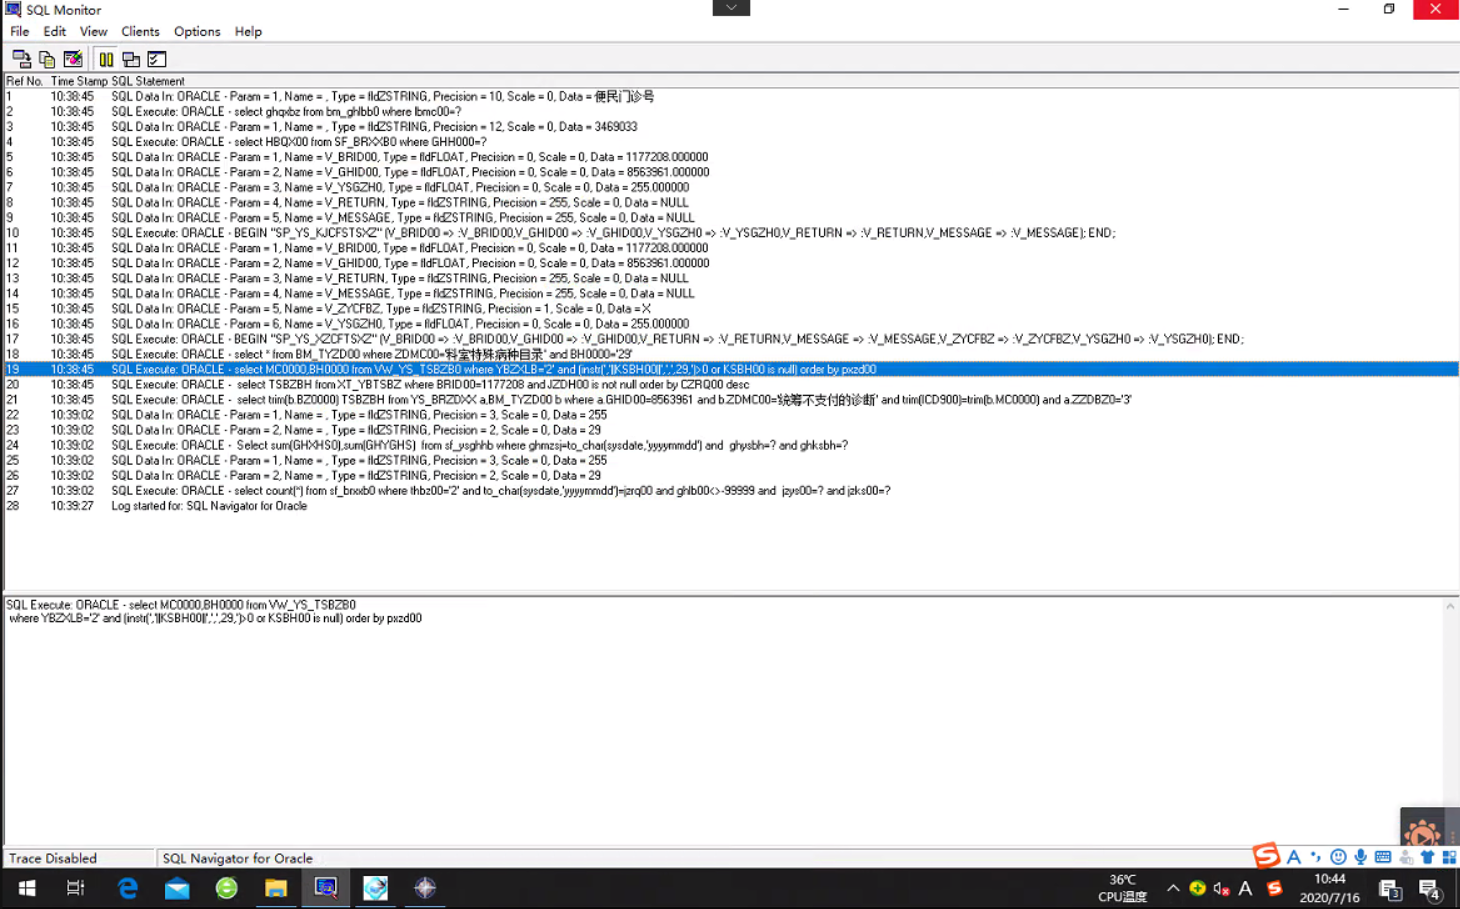Expand the chevron dropdown at top center

731,8
